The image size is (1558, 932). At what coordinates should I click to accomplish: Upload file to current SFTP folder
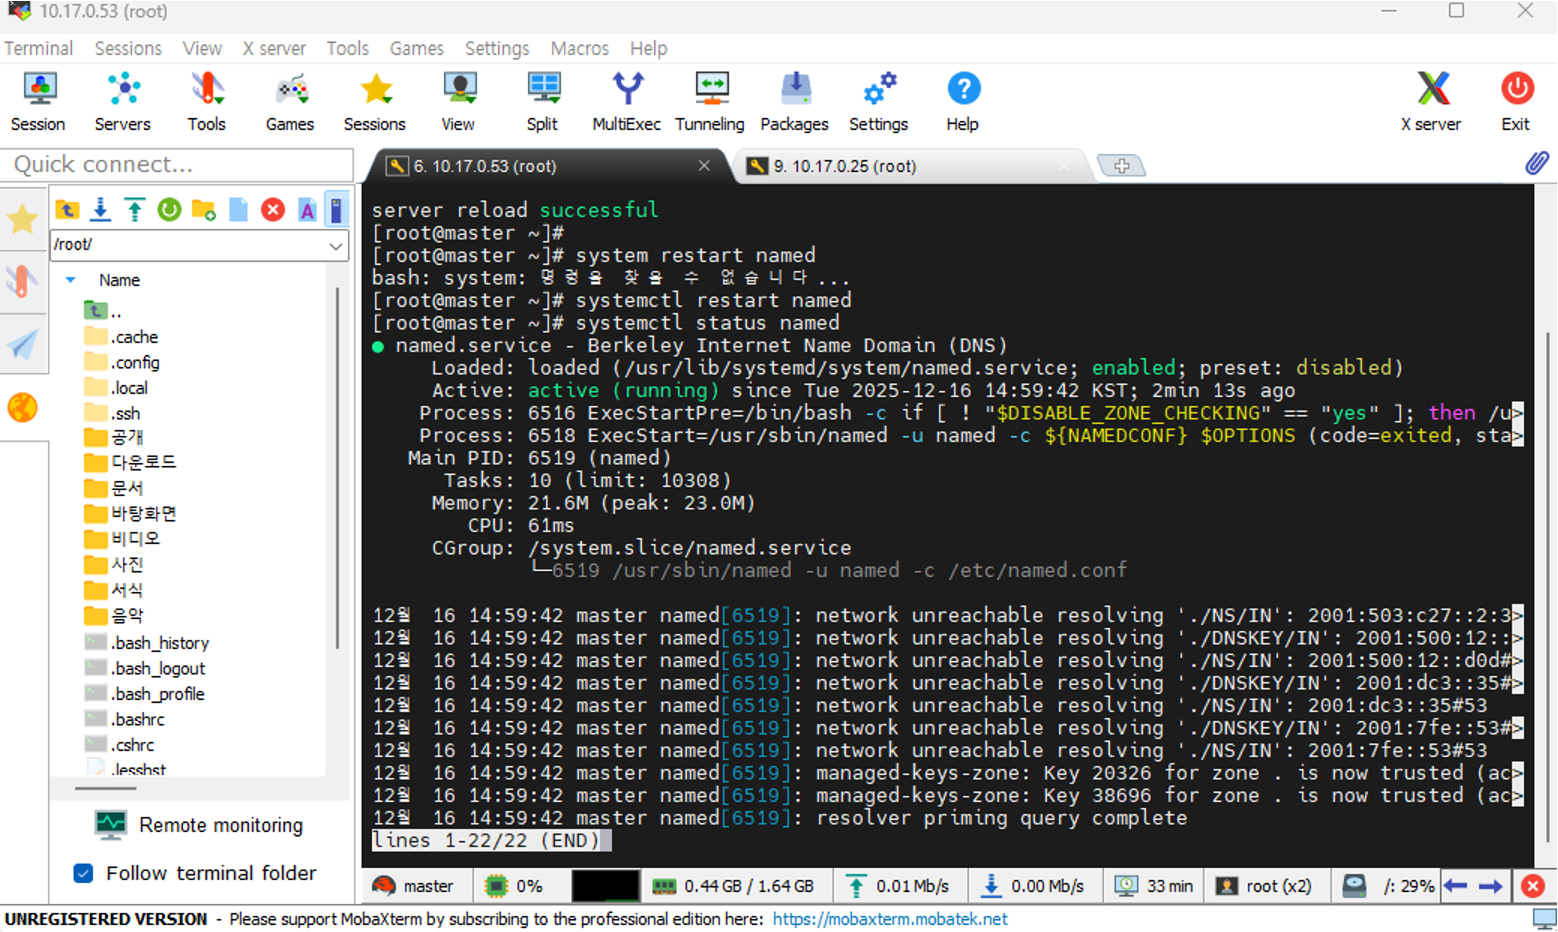(135, 210)
